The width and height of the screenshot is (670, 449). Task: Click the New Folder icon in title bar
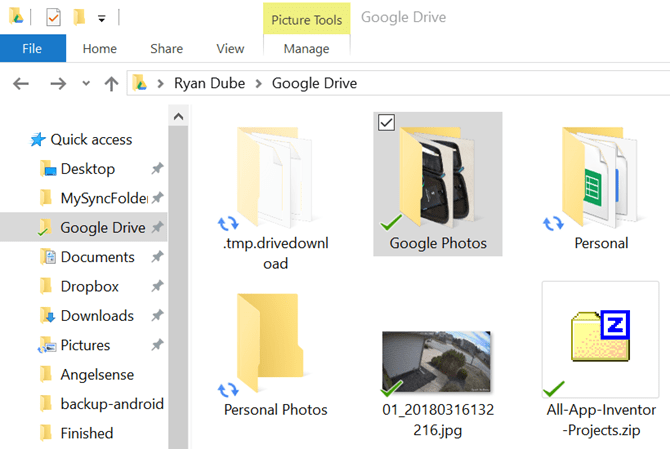coord(78,17)
